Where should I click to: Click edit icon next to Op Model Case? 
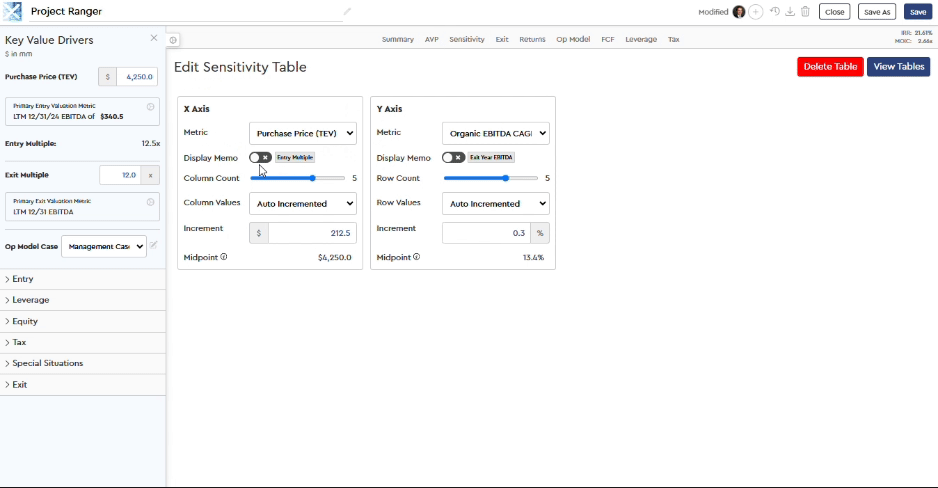[154, 245]
